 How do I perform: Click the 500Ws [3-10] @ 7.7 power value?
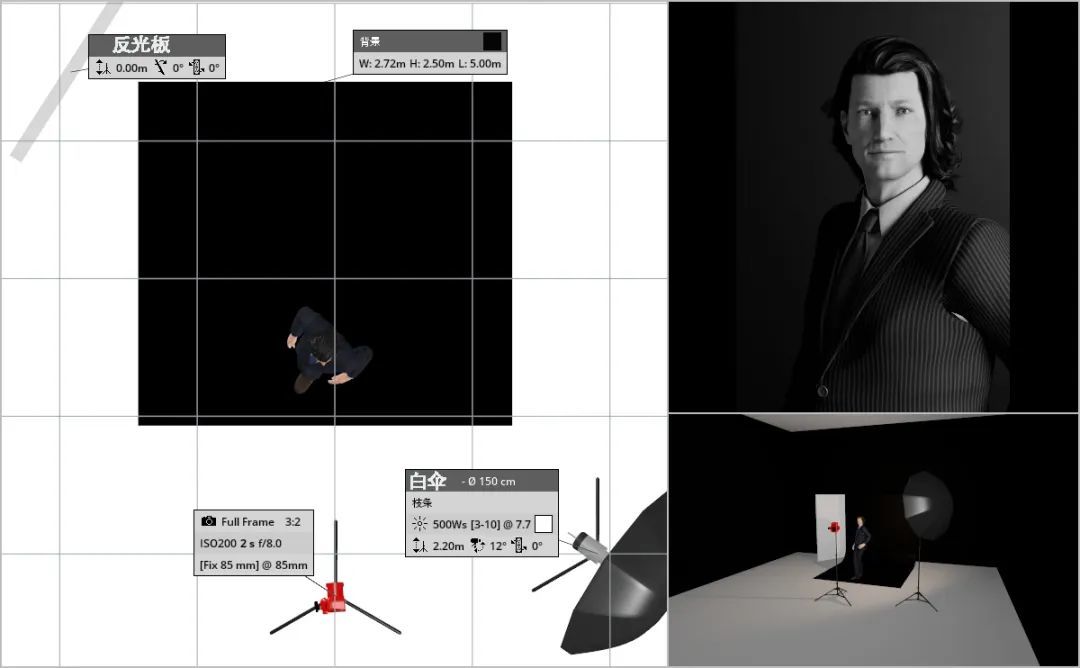pyautogui.click(x=481, y=524)
